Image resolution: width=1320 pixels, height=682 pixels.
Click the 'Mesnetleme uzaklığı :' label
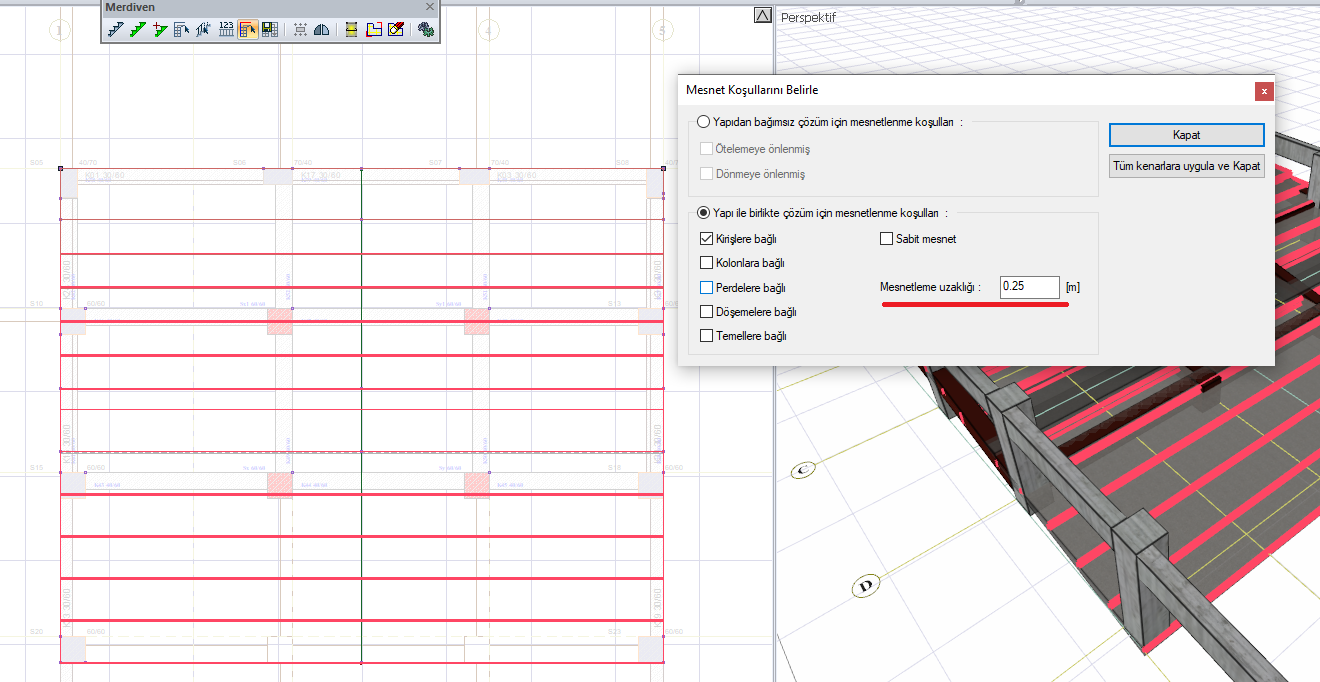(x=930, y=288)
